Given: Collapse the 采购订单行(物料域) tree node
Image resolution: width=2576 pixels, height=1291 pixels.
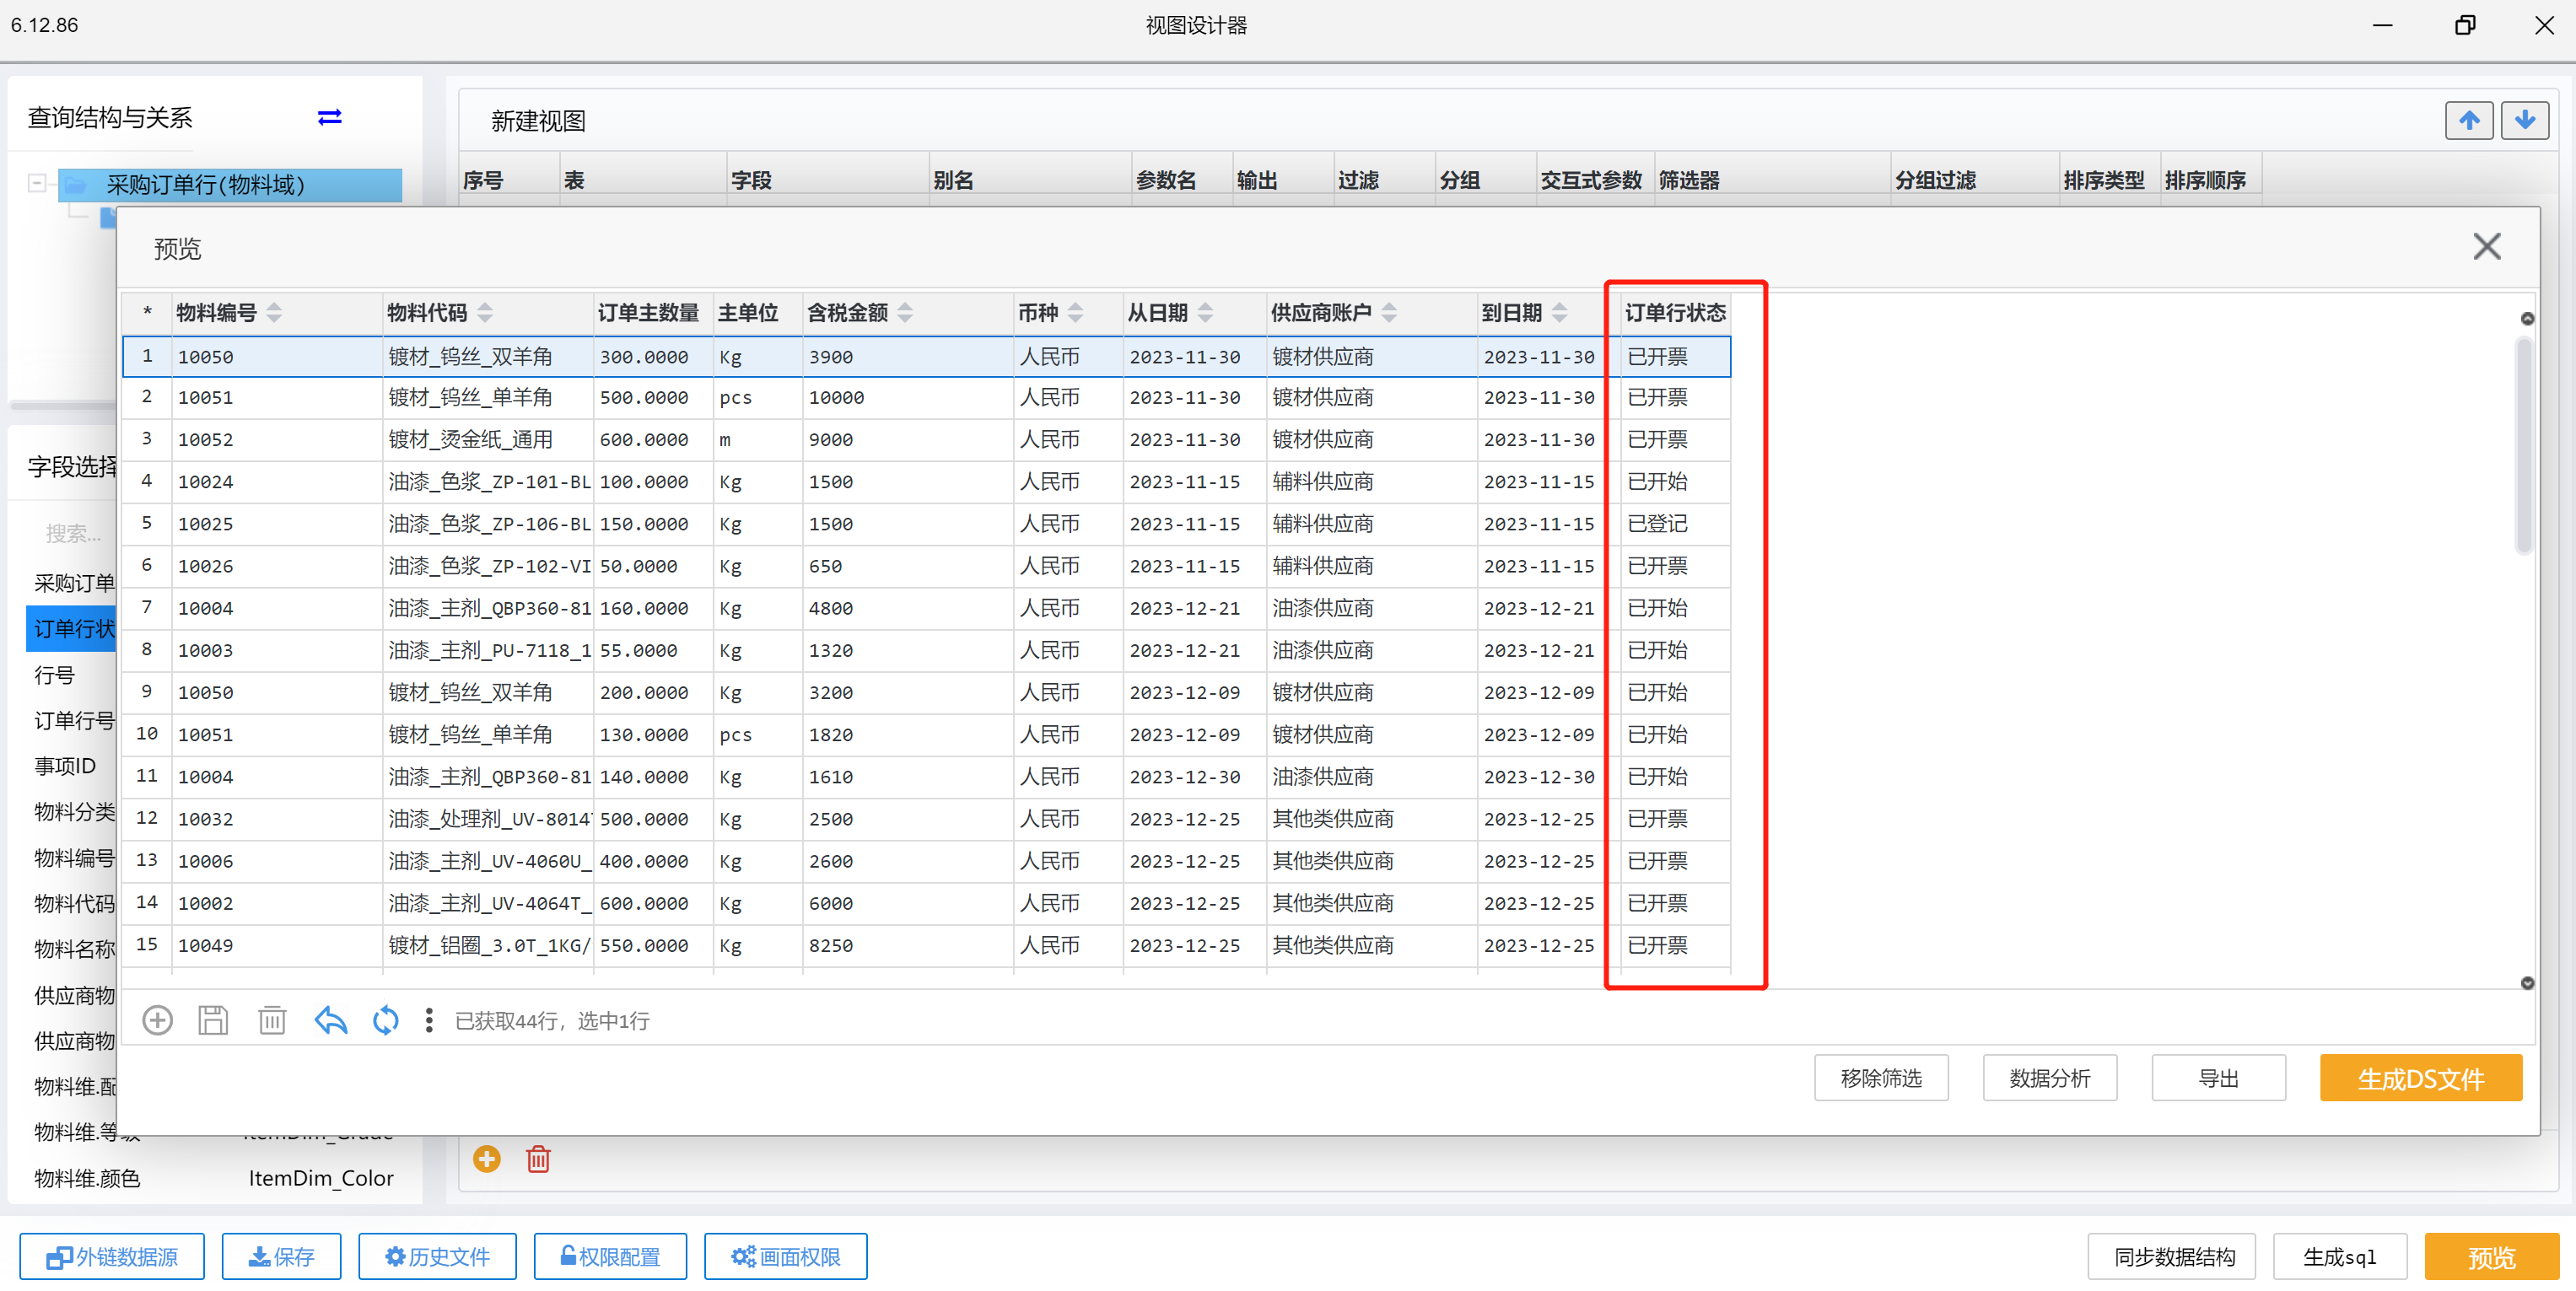Looking at the screenshot, I should click(x=37, y=183).
